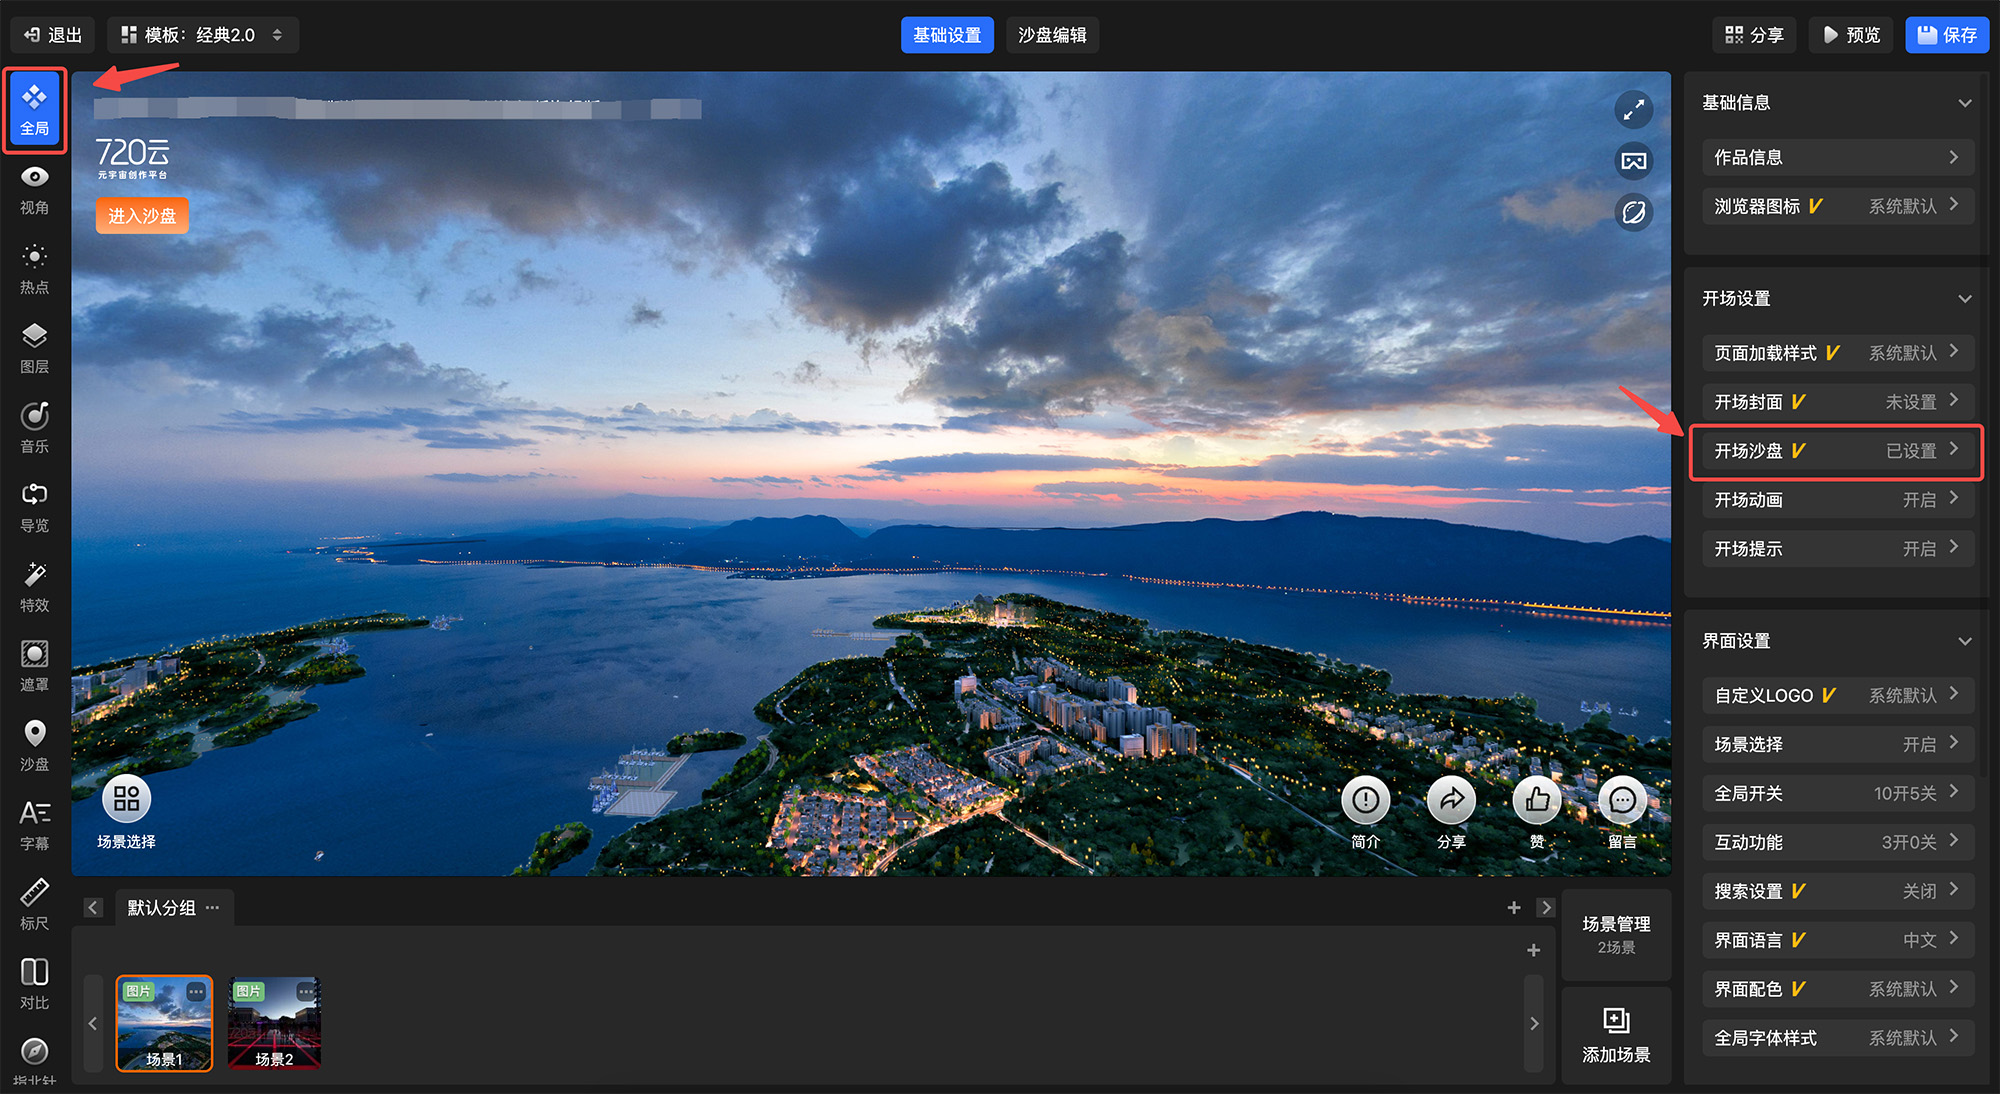Select the 特效 effects wand icon
The width and height of the screenshot is (2000, 1094).
tap(34, 586)
